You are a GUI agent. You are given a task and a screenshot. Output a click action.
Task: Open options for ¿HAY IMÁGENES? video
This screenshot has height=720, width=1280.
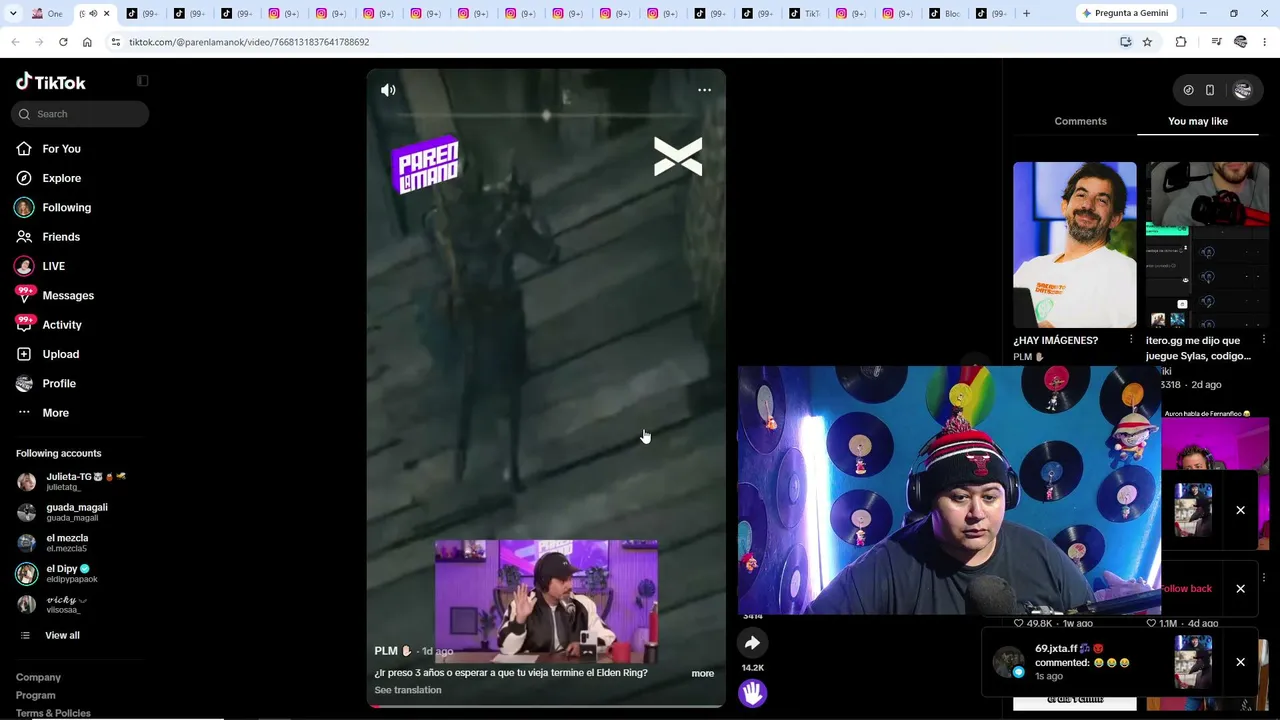click(1131, 340)
